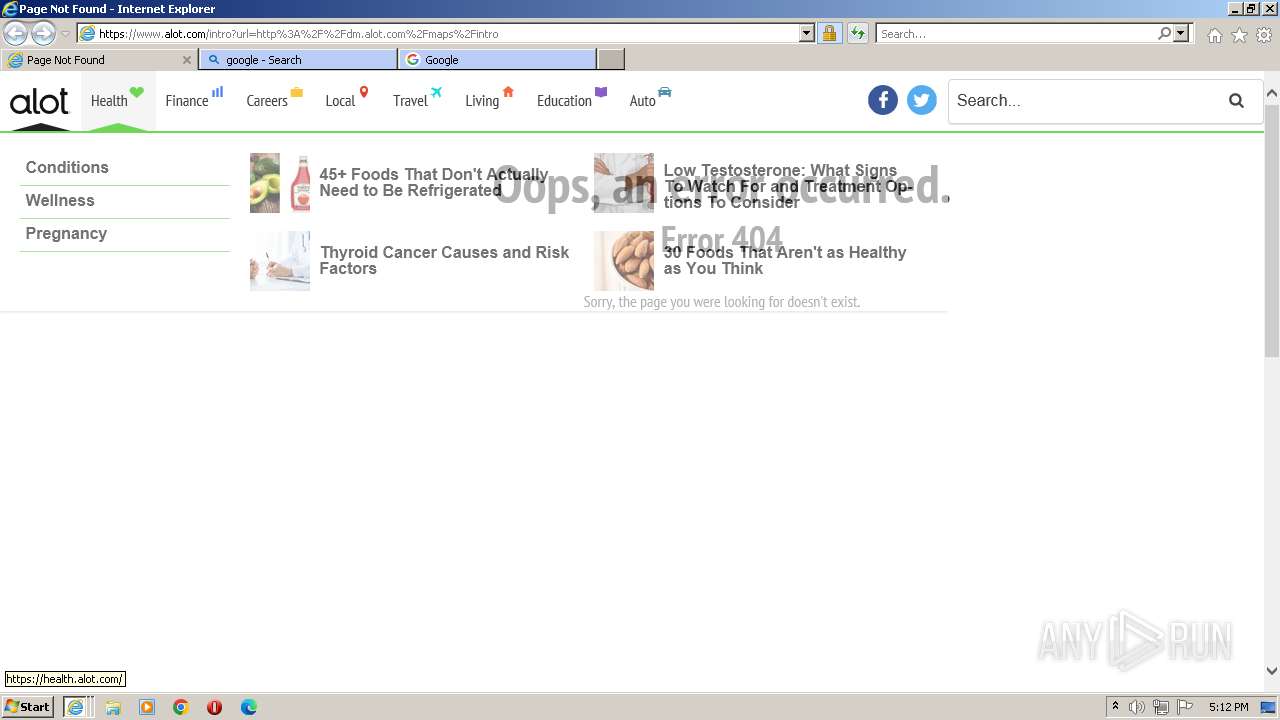
Task: Select Wellness in the Health submenu
Action: (60, 200)
